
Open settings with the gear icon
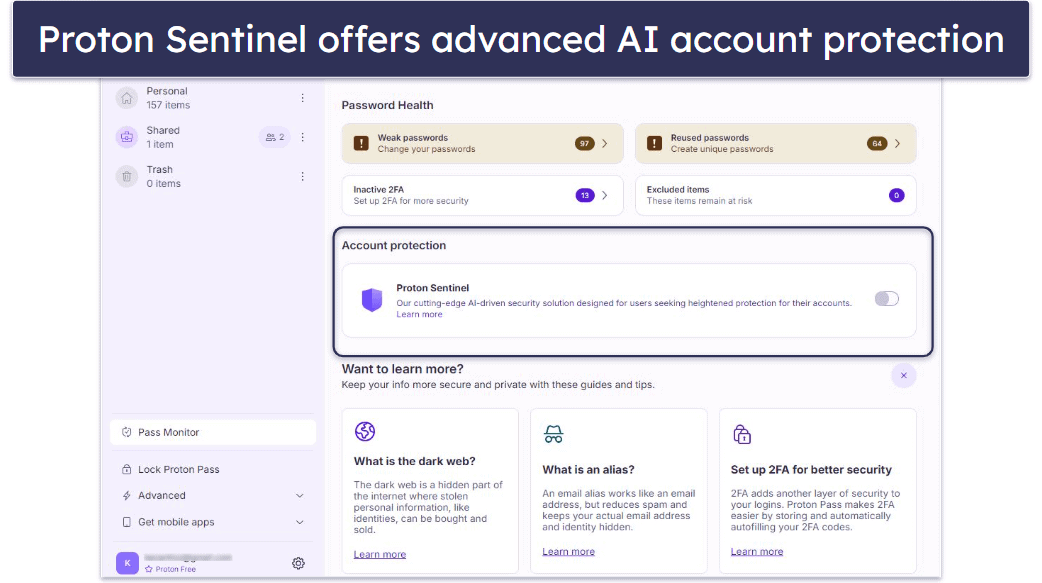pyautogui.click(x=298, y=563)
